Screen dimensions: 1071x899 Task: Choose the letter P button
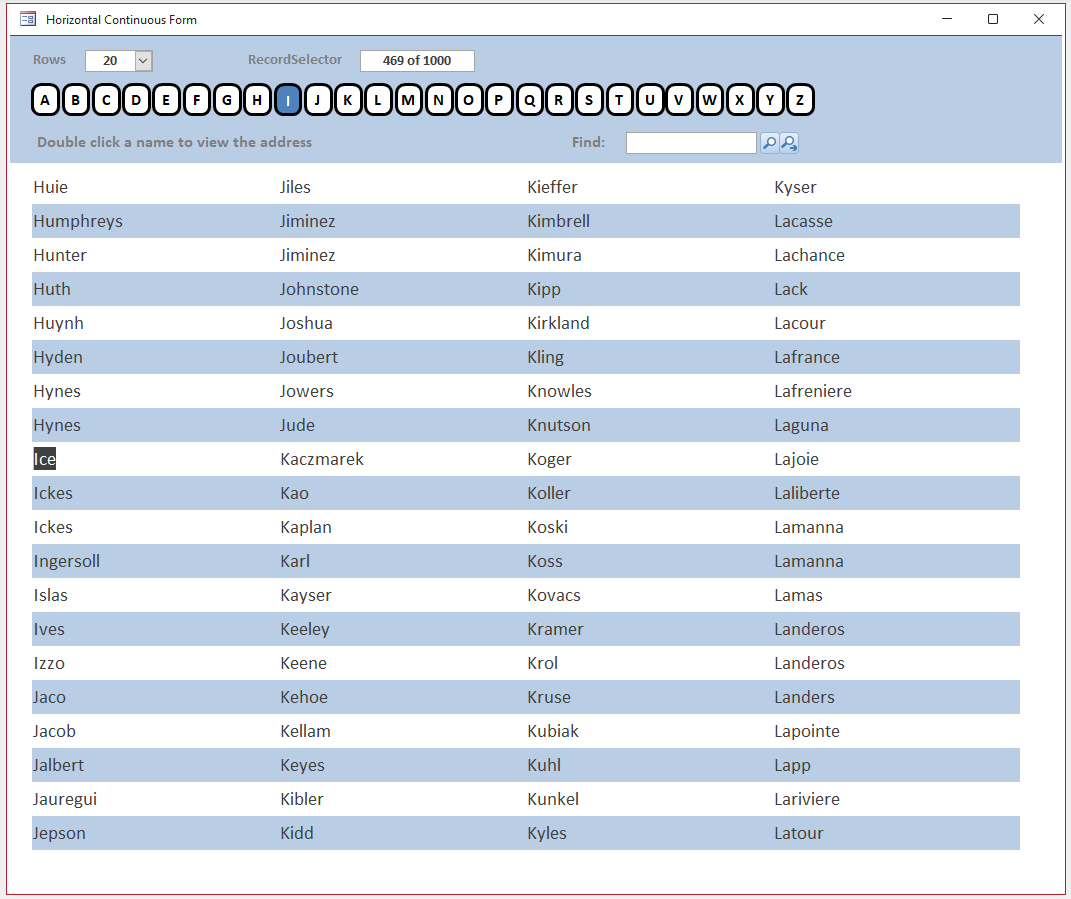coord(499,100)
